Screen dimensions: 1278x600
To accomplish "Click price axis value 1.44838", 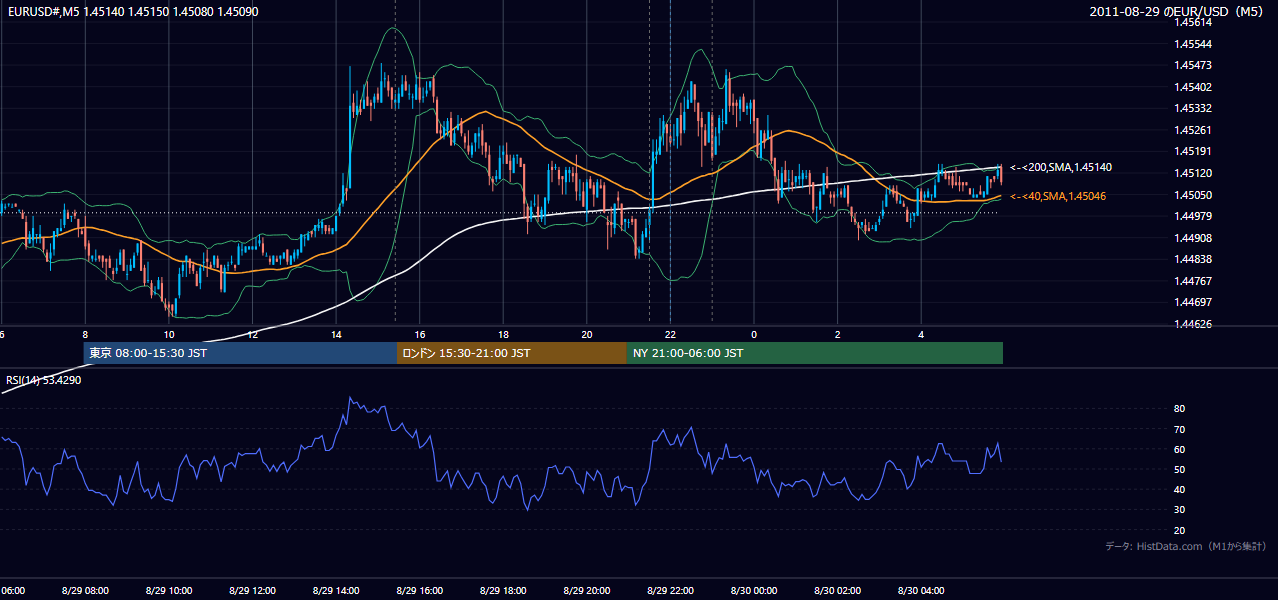I will pos(1194,259).
